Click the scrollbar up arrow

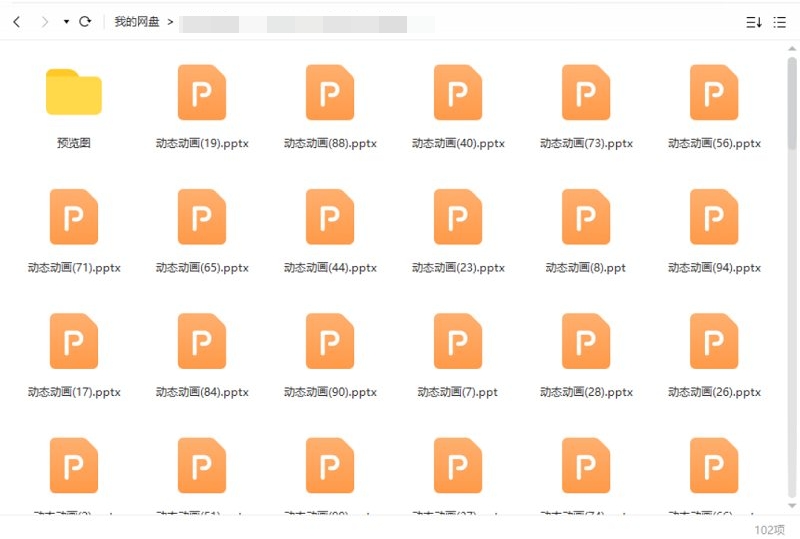[x=792, y=48]
